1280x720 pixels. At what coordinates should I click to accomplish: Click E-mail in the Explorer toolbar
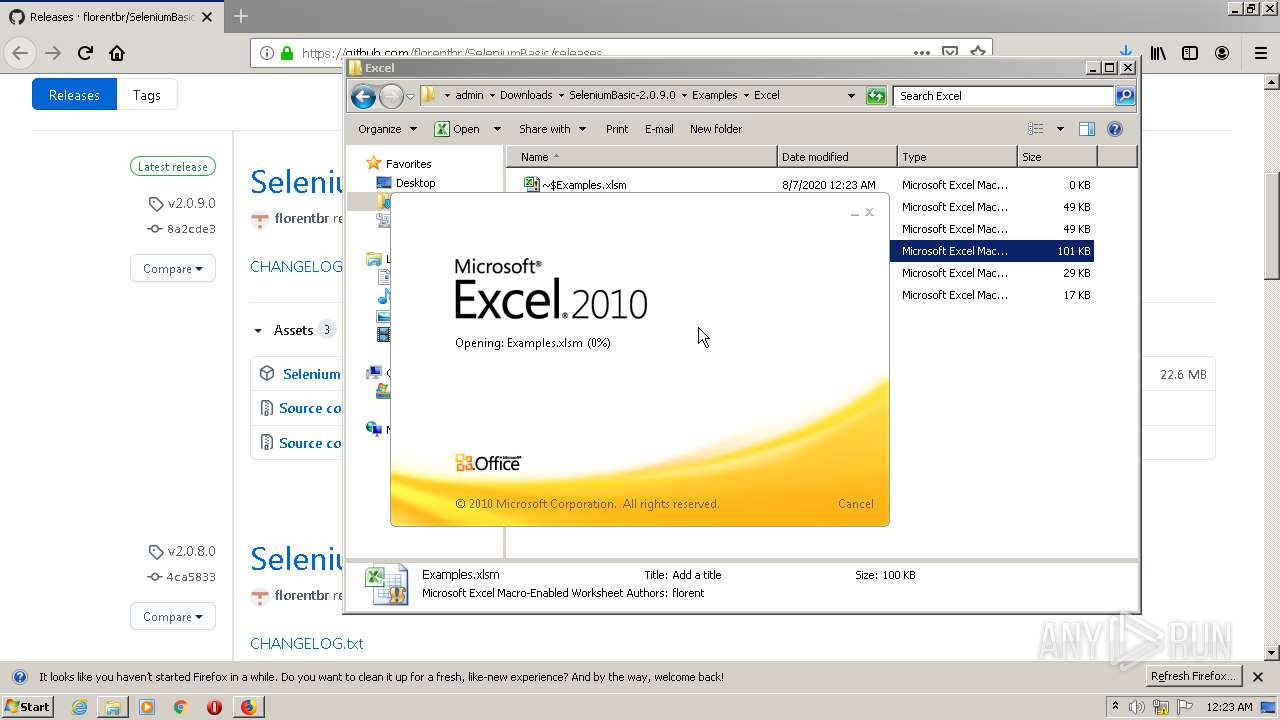(659, 129)
